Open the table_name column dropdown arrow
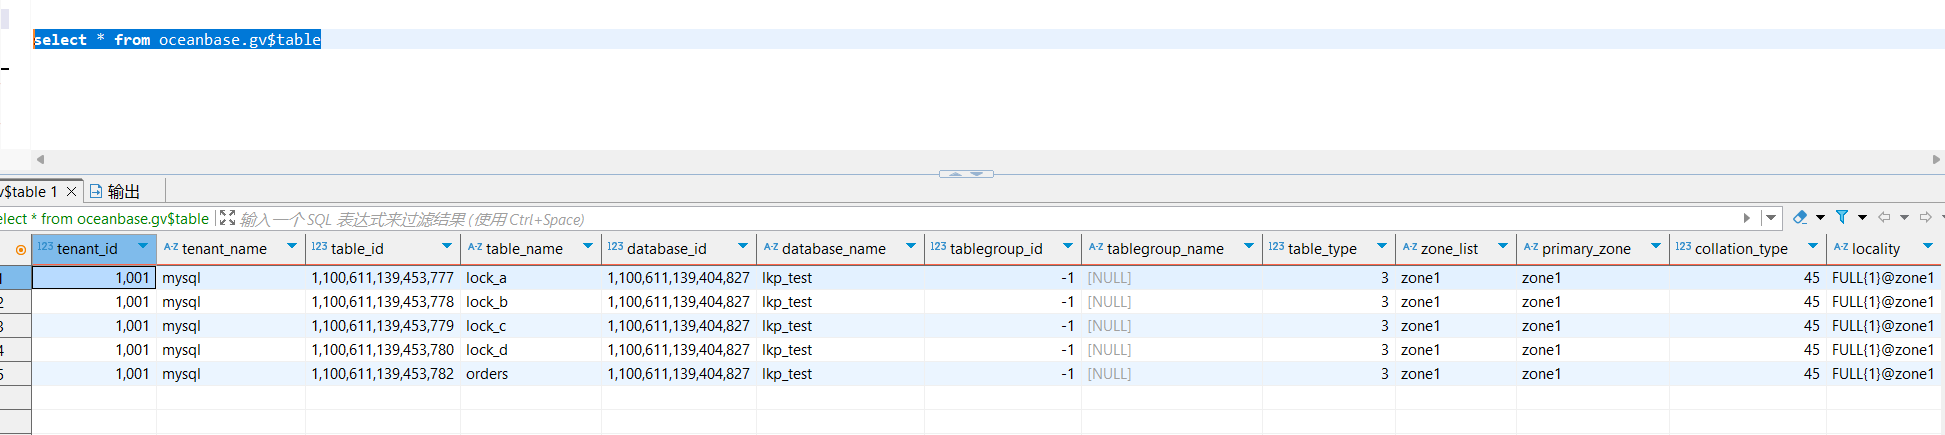Image resolution: width=1945 pixels, height=435 pixels. pyautogui.click(x=588, y=246)
